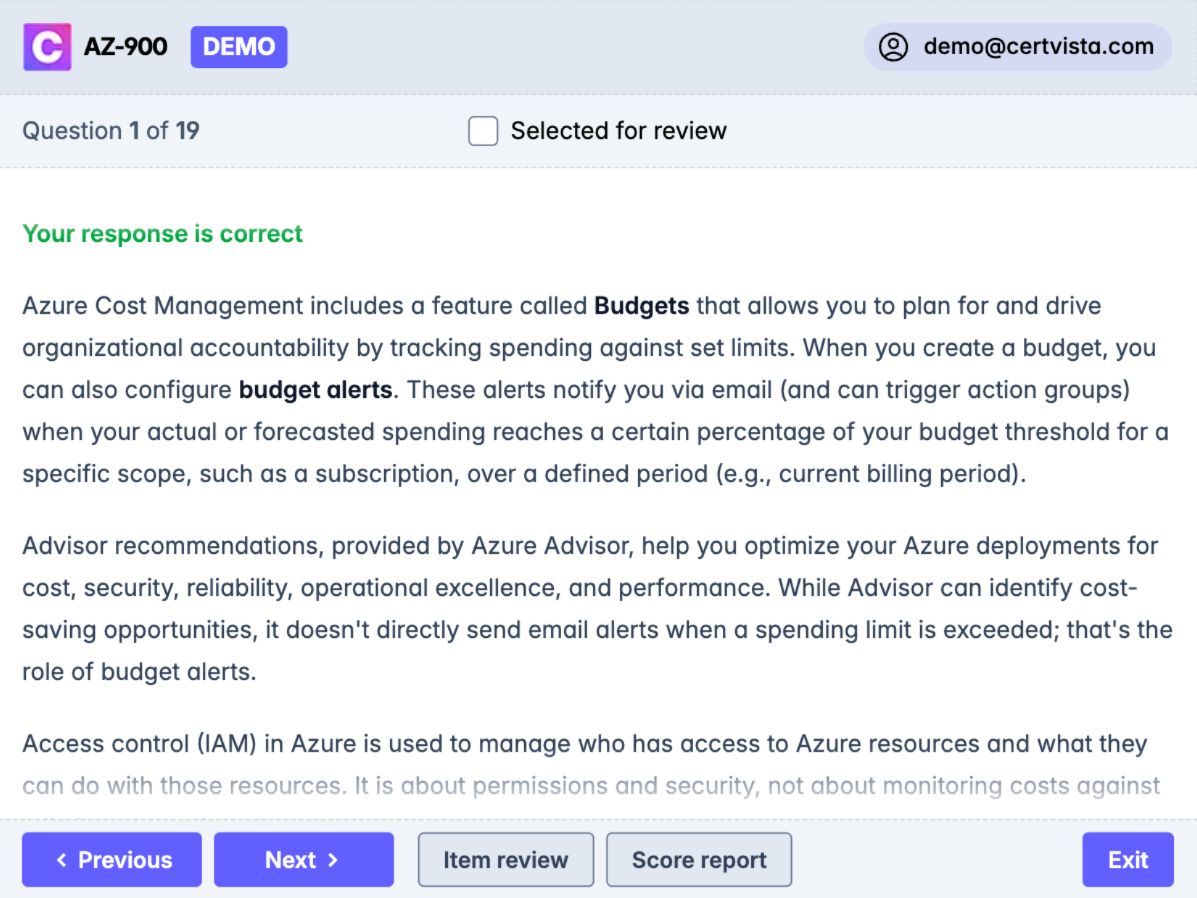The width and height of the screenshot is (1197, 898).
Task: Click the paragraph starting "Advisor recommendations"
Action: pos(590,608)
